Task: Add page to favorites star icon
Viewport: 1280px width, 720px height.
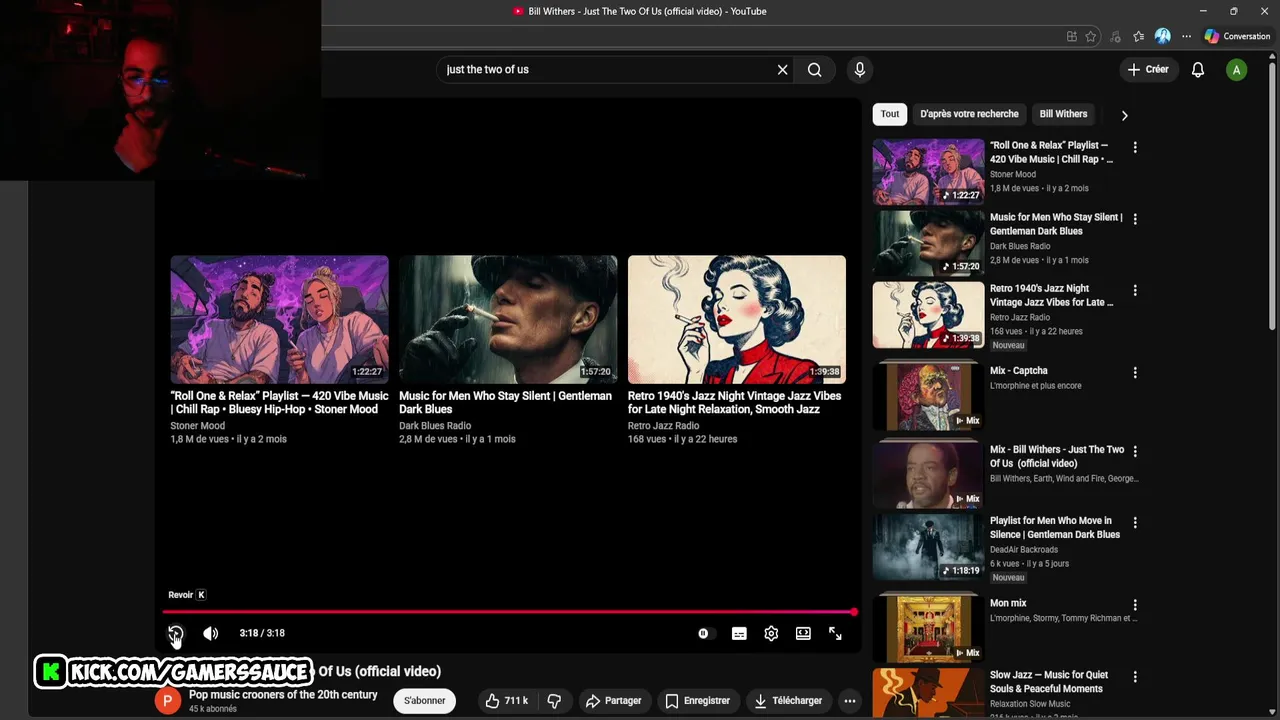Action: point(1091,37)
